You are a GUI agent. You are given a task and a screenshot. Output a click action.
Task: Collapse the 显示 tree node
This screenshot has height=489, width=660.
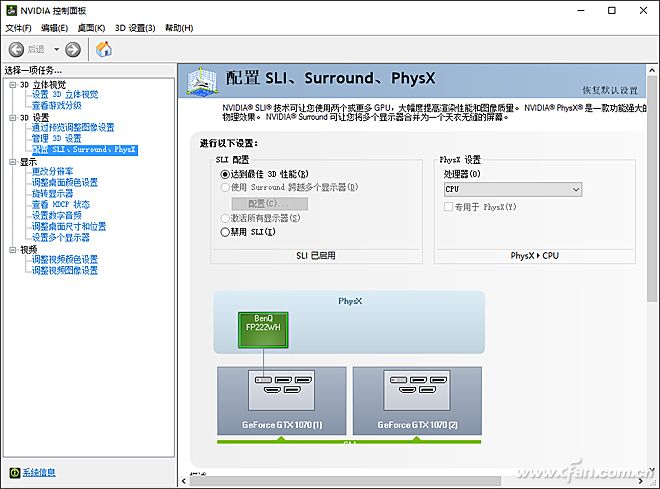(13, 162)
